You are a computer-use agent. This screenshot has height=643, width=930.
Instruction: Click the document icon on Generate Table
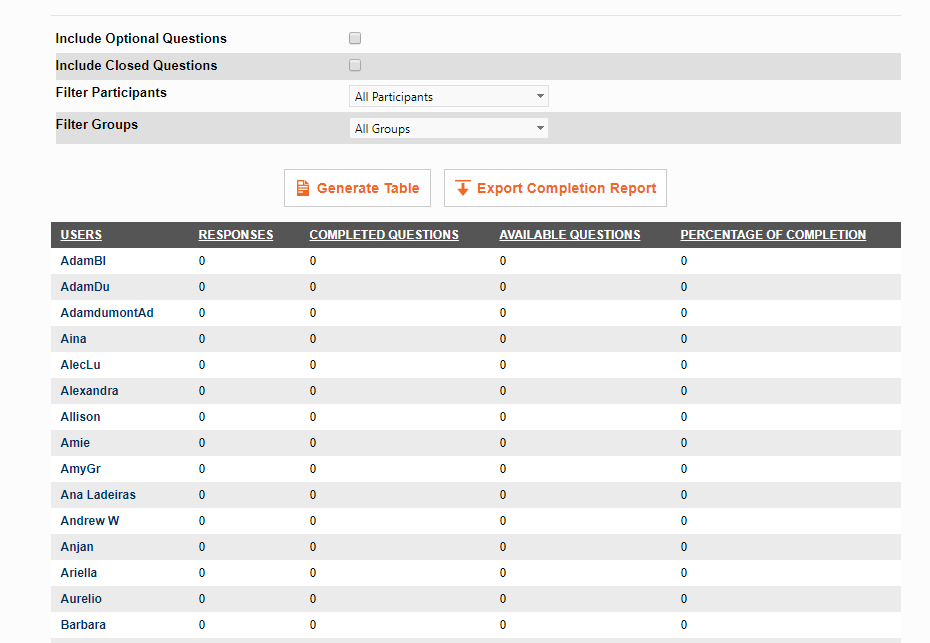click(302, 188)
